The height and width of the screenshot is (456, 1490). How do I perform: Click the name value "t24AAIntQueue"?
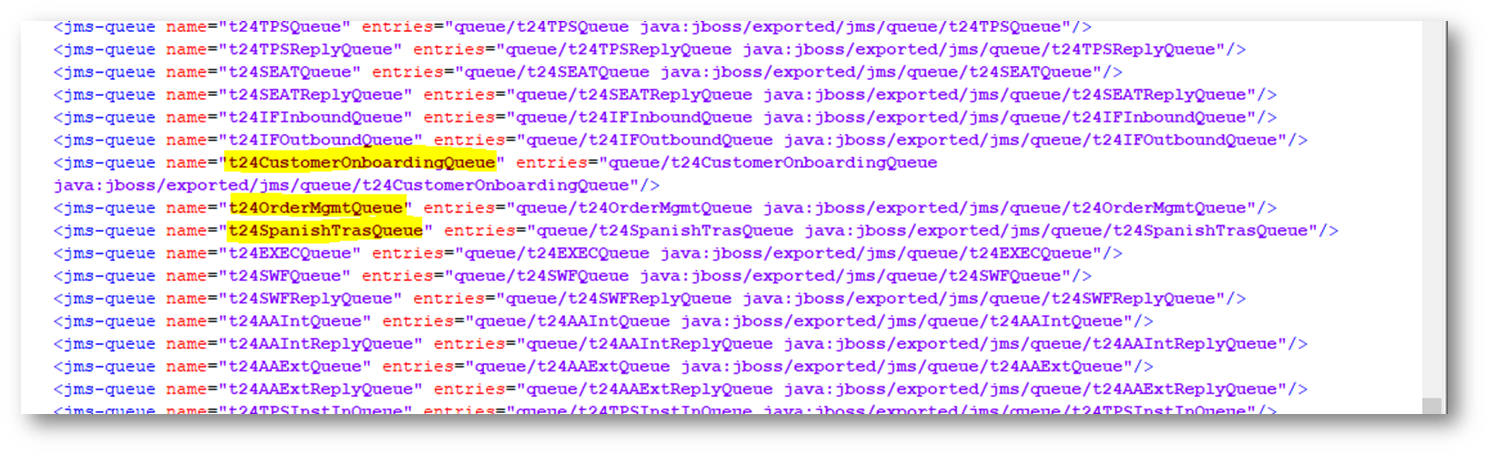(x=295, y=321)
